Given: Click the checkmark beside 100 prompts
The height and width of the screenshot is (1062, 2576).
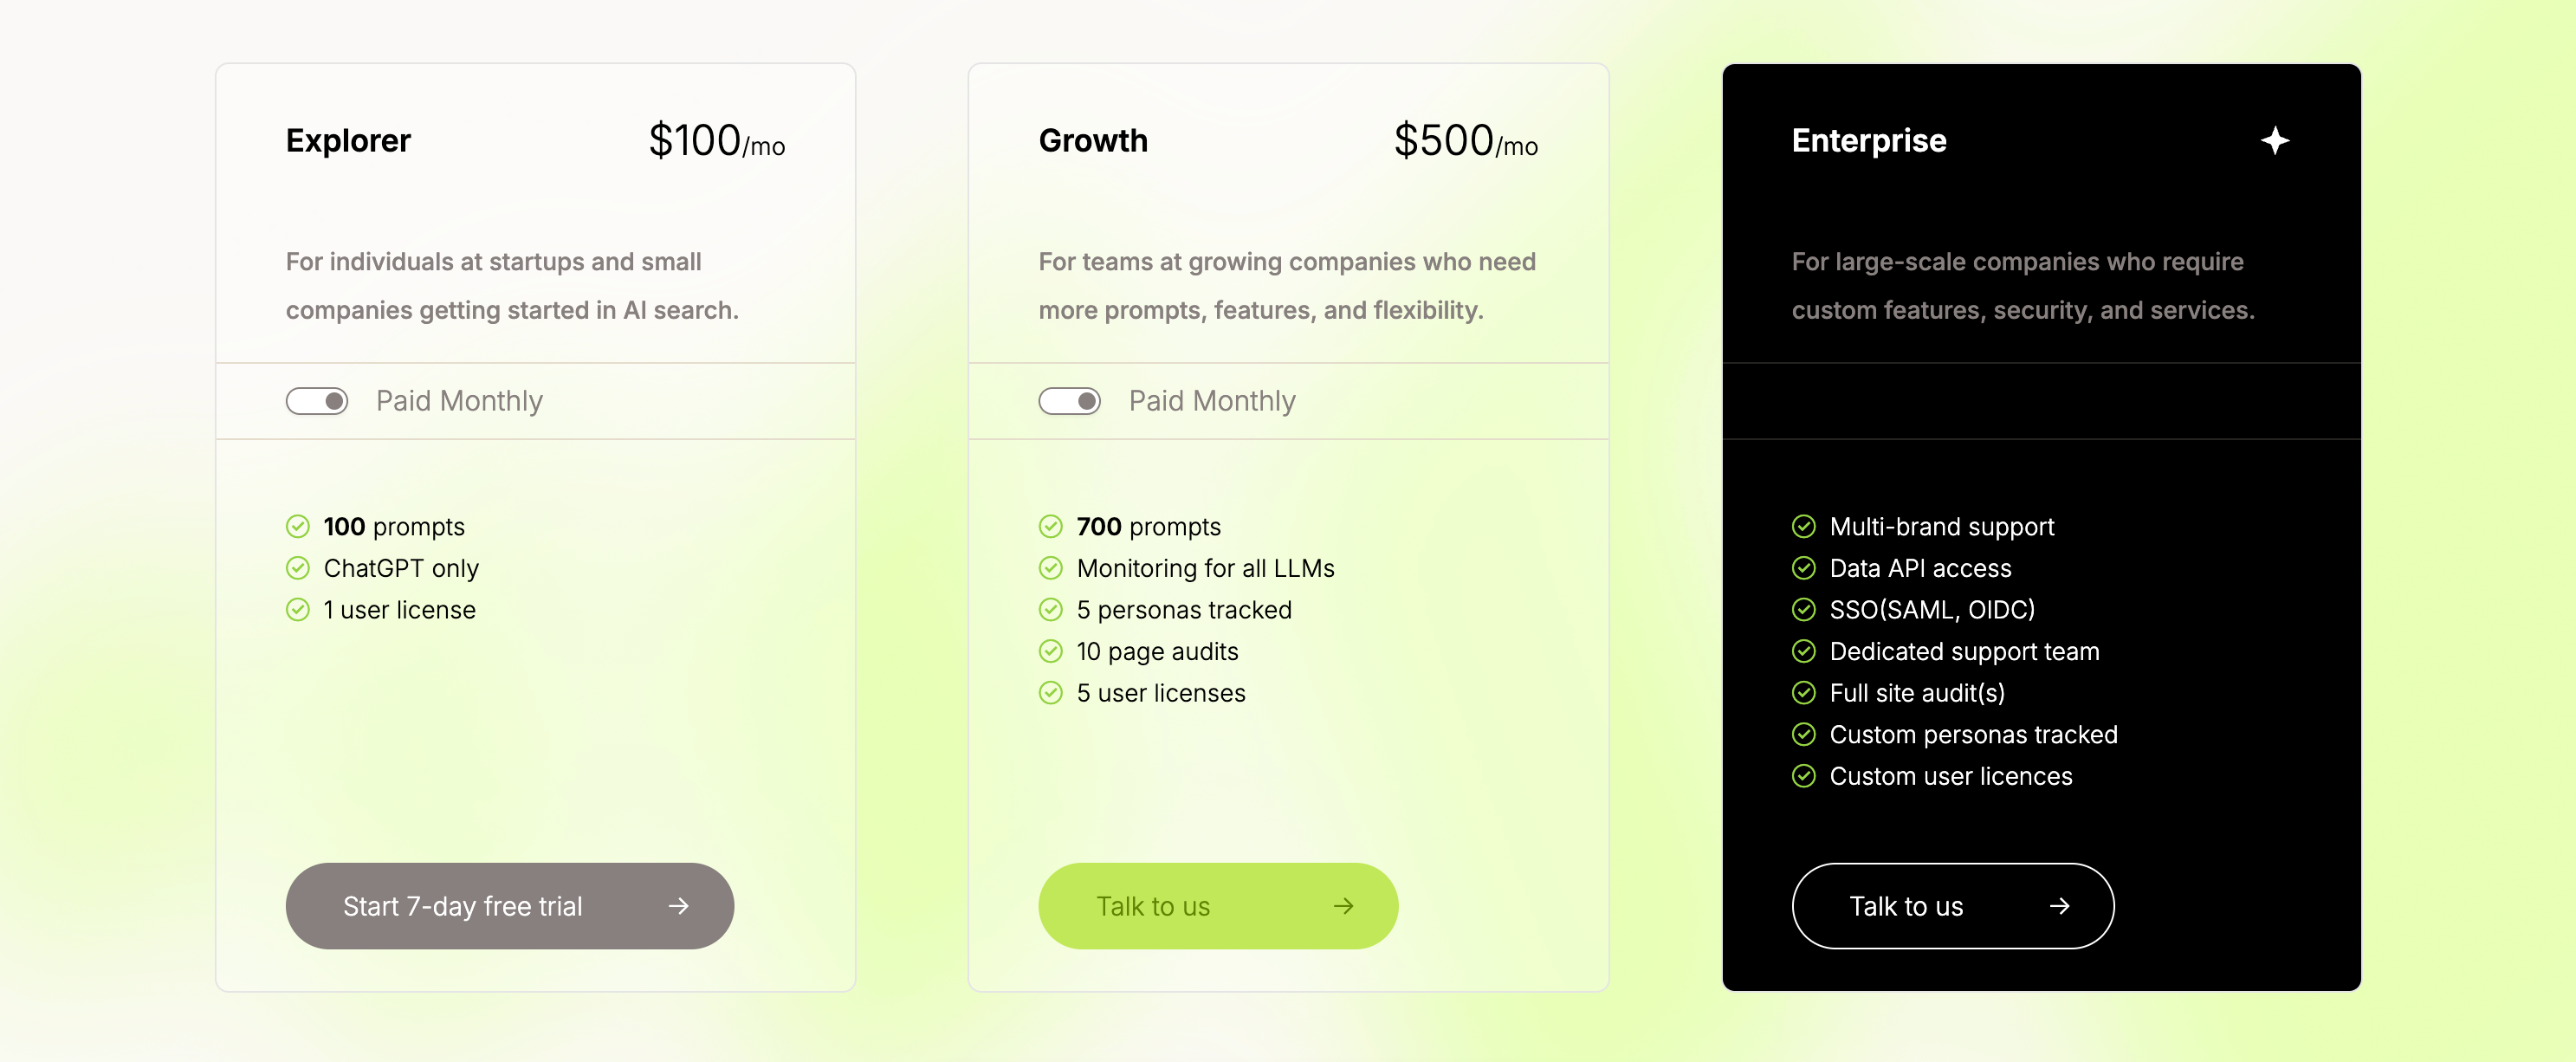Looking at the screenshot, I should tap(299, 525).
